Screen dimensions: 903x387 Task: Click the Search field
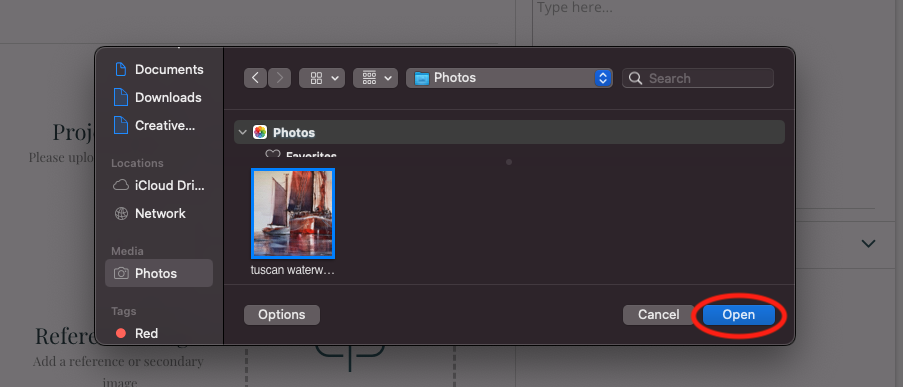[x=698, y=78]
